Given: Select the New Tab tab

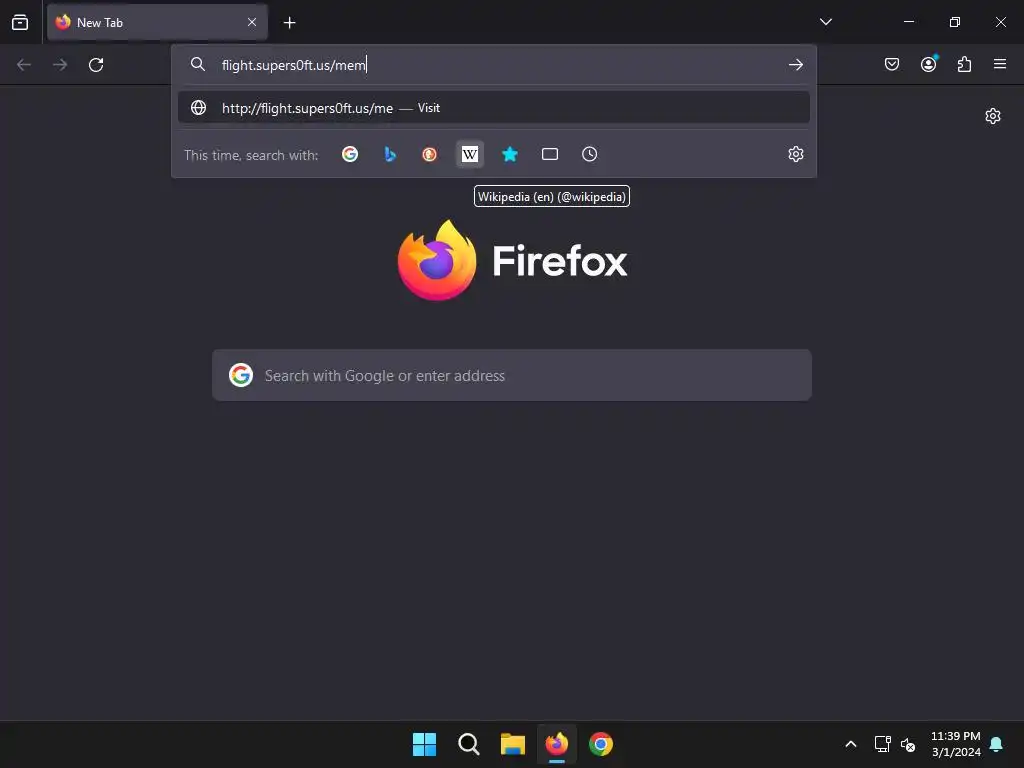Looking at the screenshot, I should pos(157,22).
